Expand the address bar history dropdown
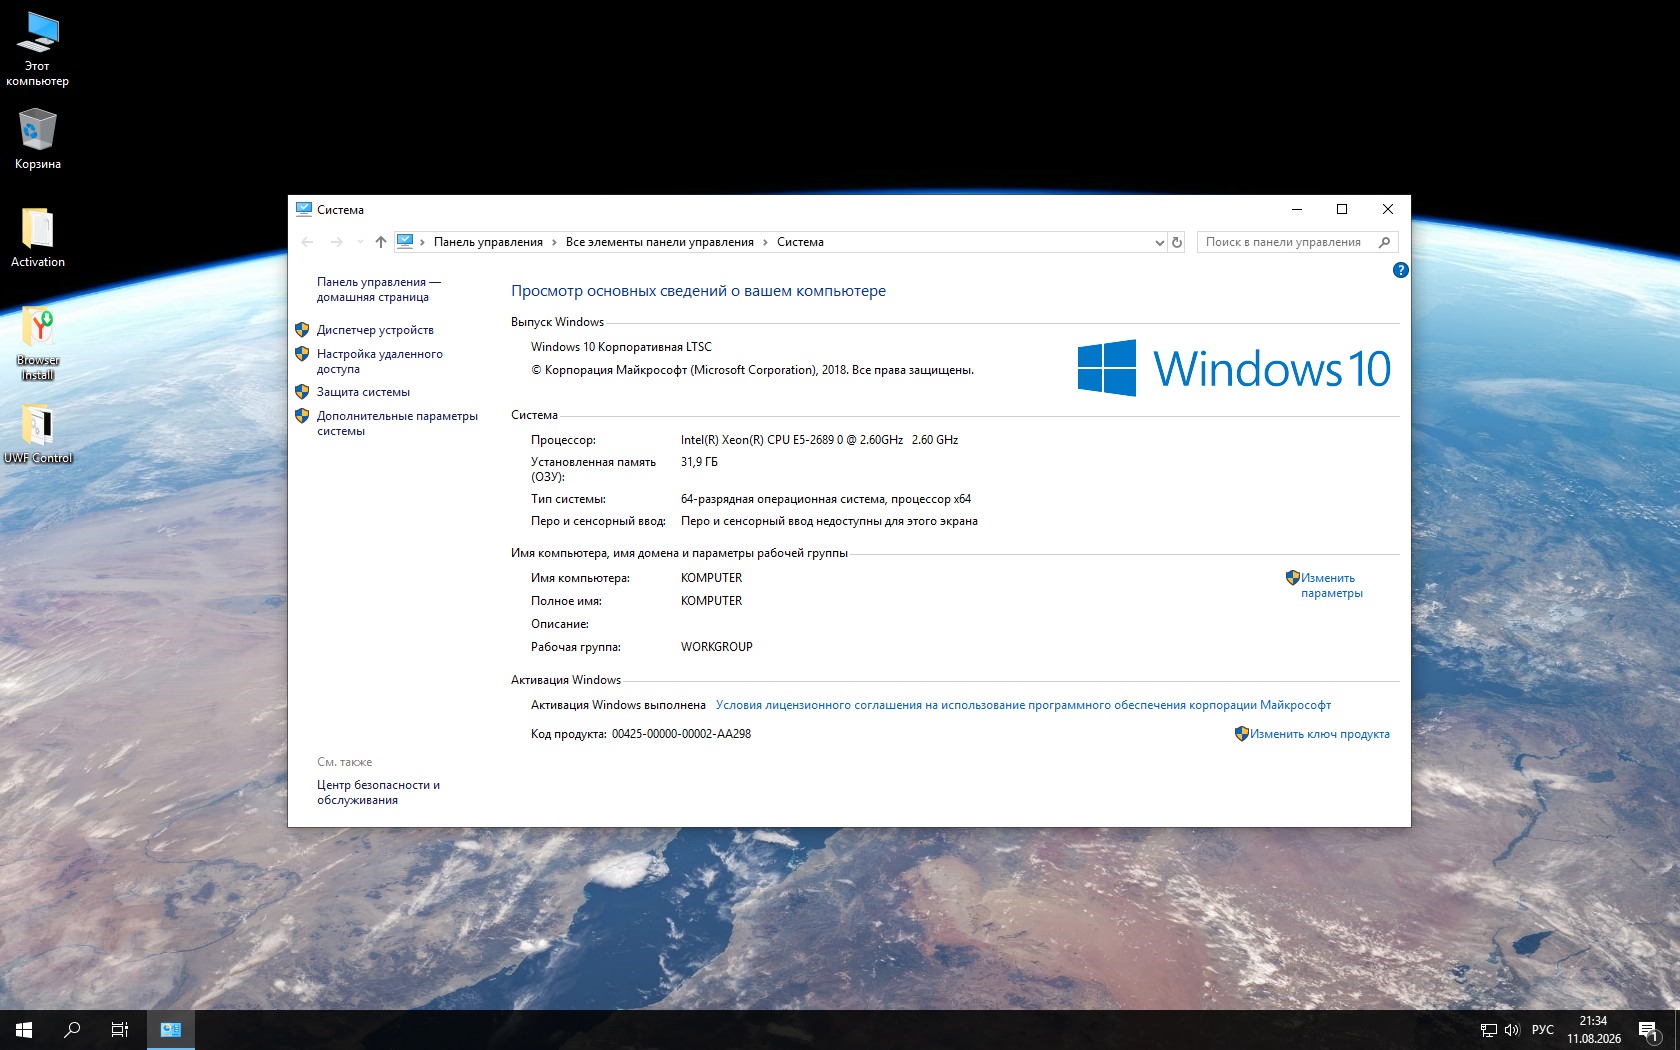 (x=1160, y=242)
